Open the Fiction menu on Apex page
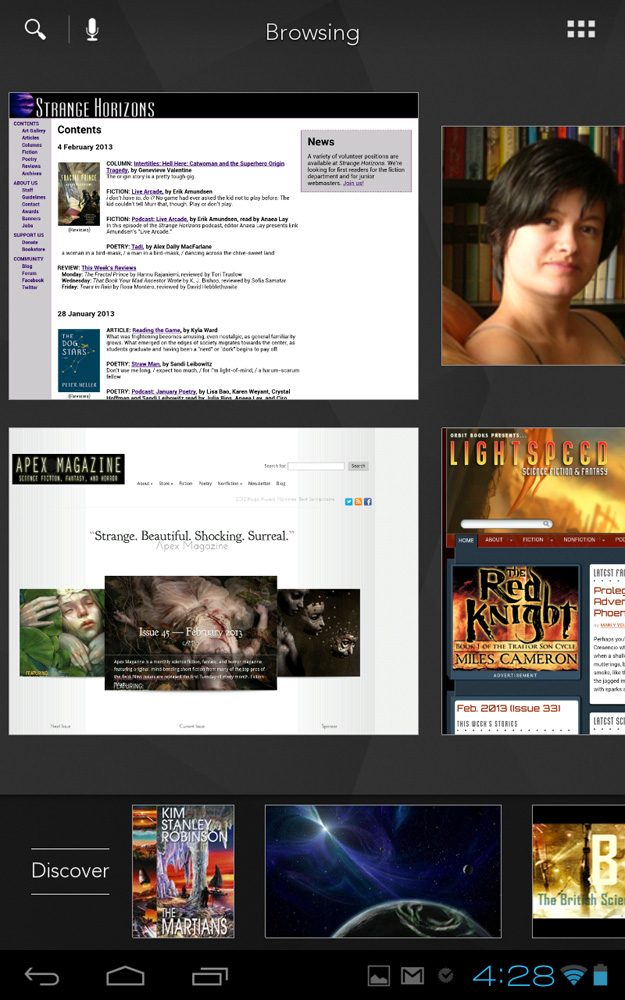Viewport: 625px width, 1000px height. (x=186, y=483)
